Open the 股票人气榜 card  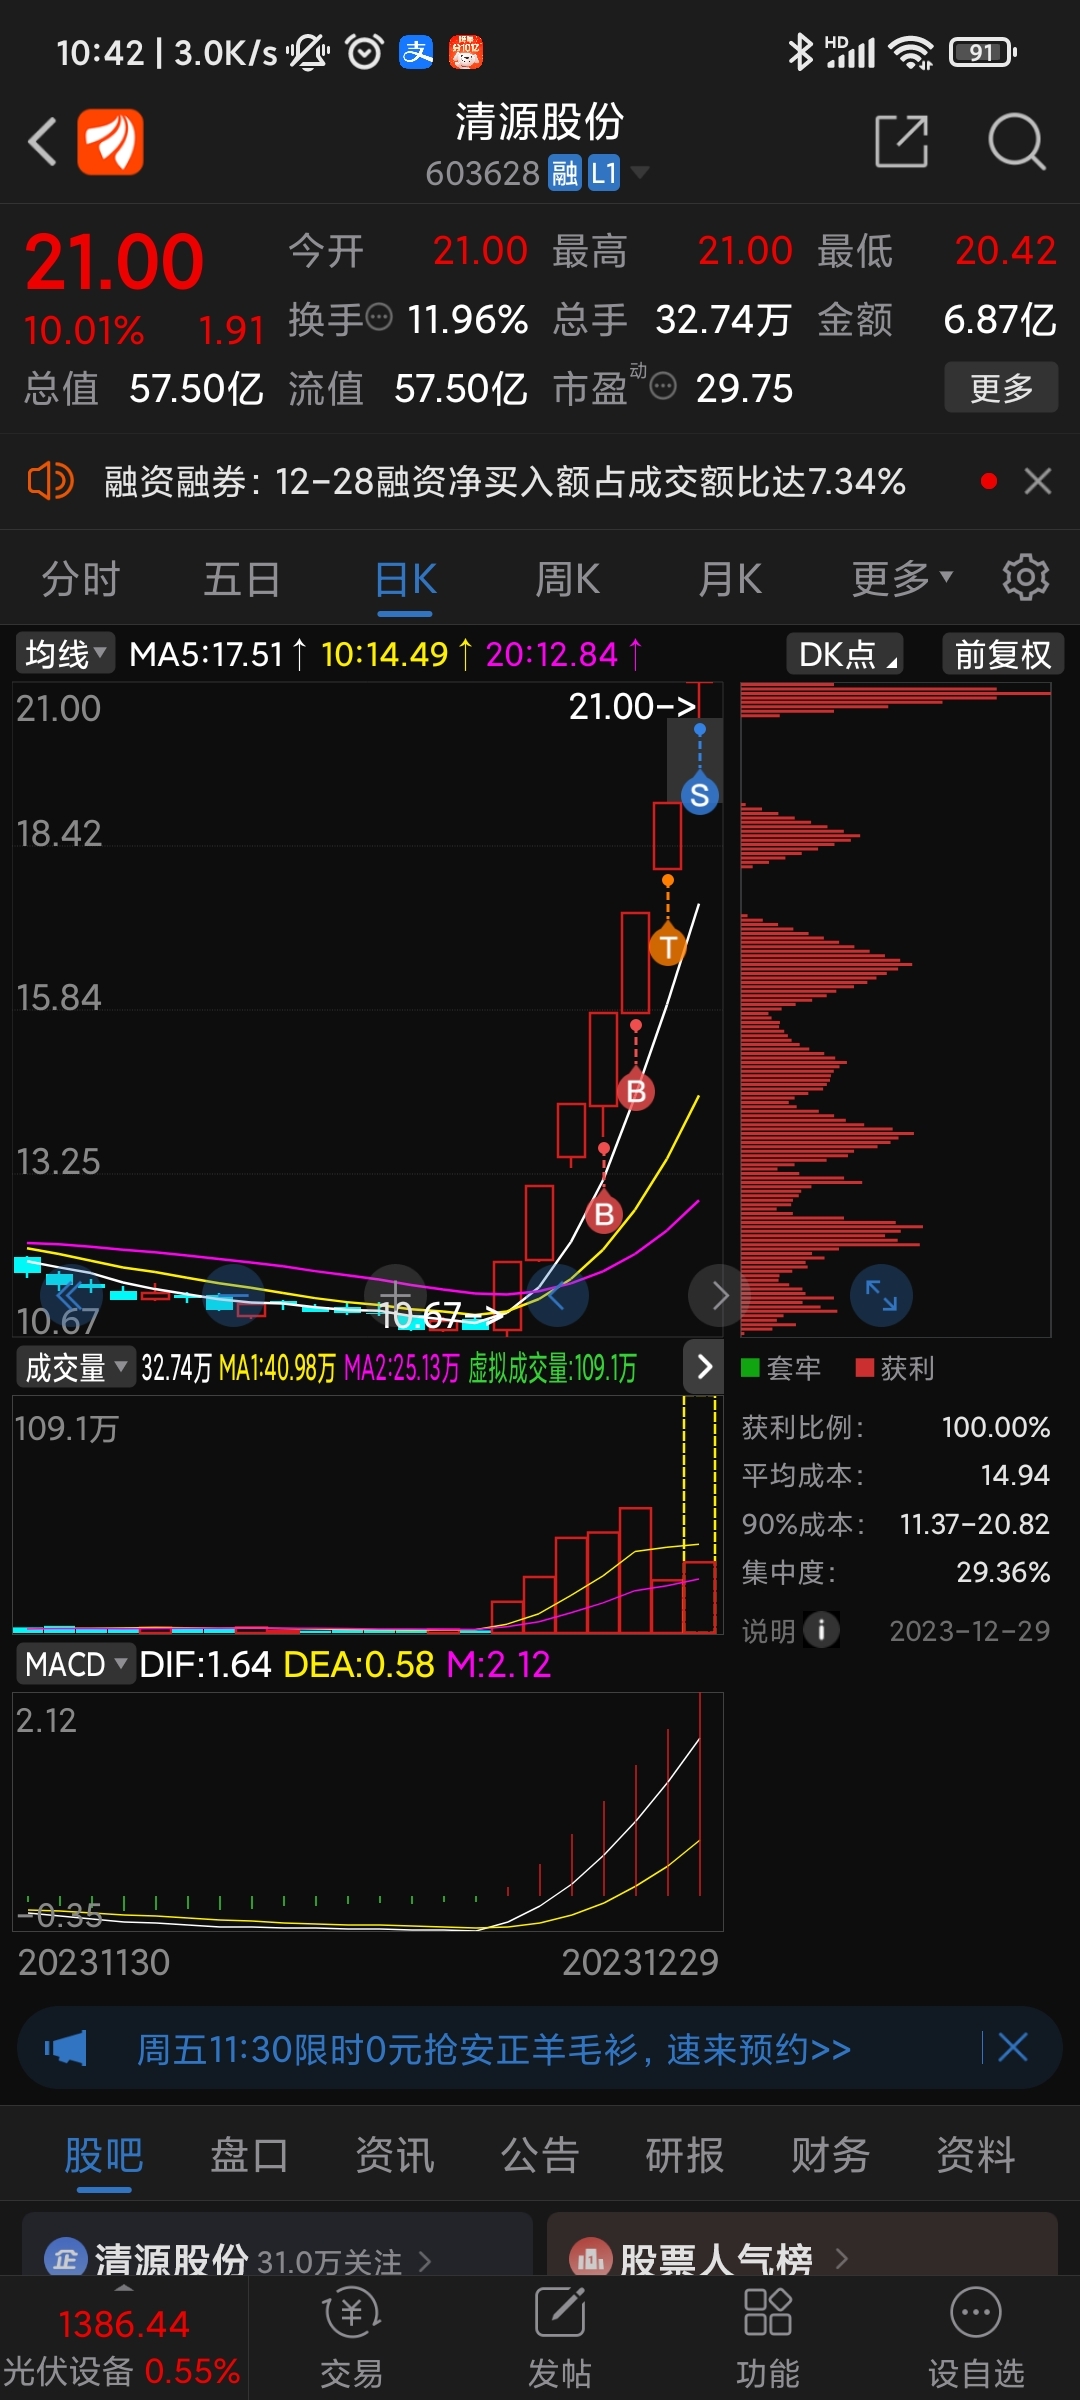pyautogui.click(x=802, y=2244)
